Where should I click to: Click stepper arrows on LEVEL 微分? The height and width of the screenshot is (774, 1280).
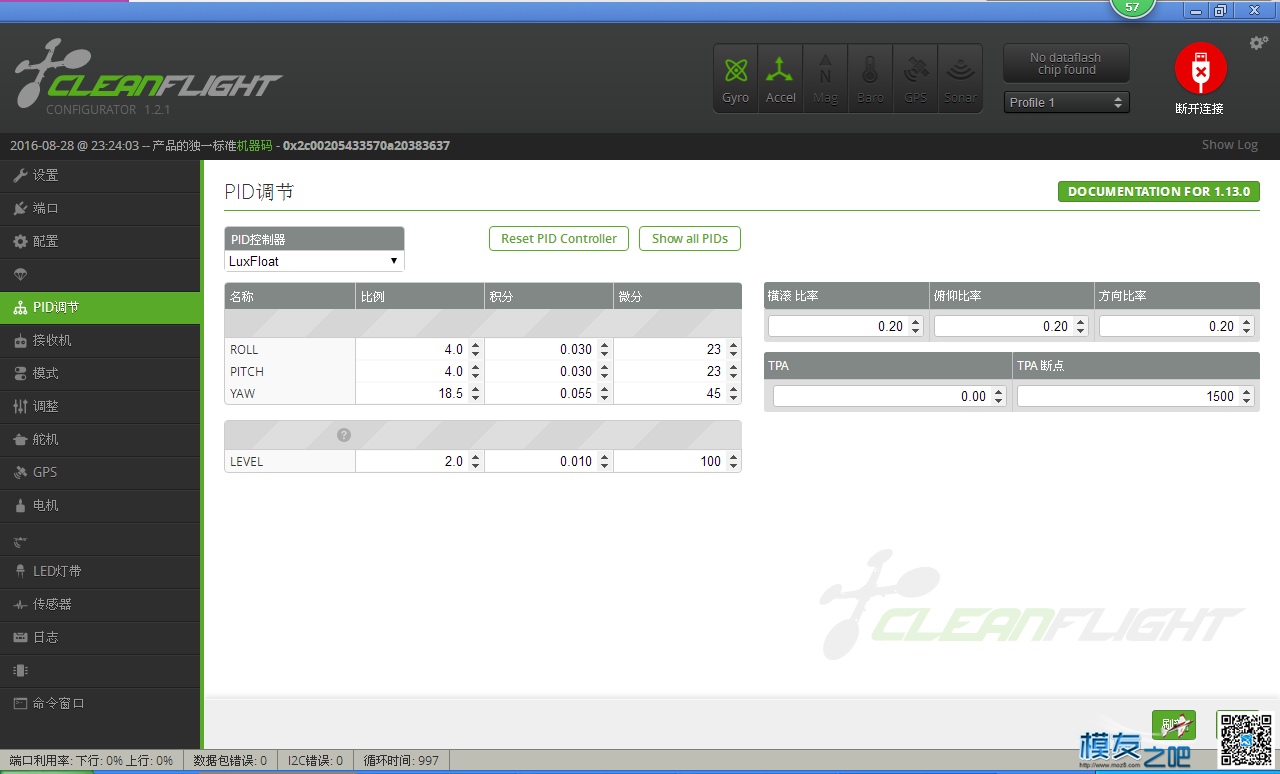733,461
